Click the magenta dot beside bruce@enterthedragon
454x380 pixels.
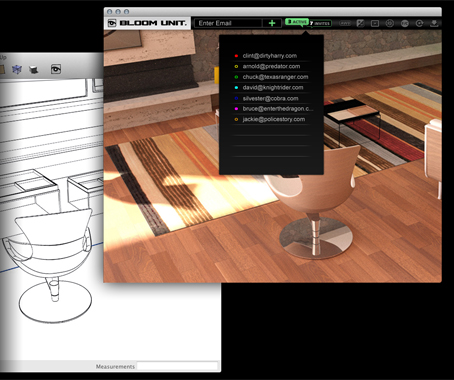(236, 109)
